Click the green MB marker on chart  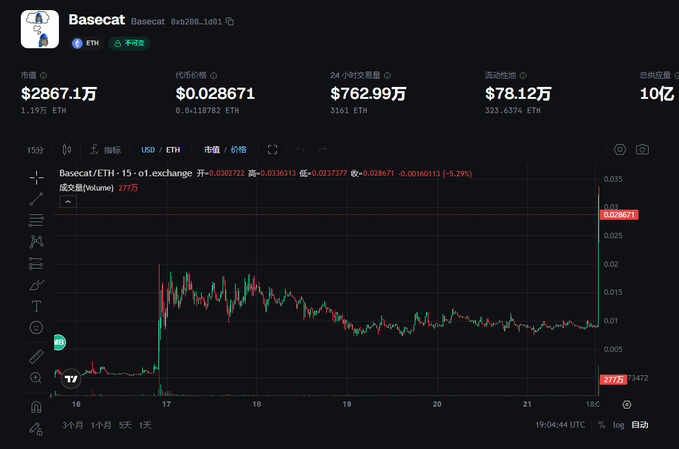59,342
